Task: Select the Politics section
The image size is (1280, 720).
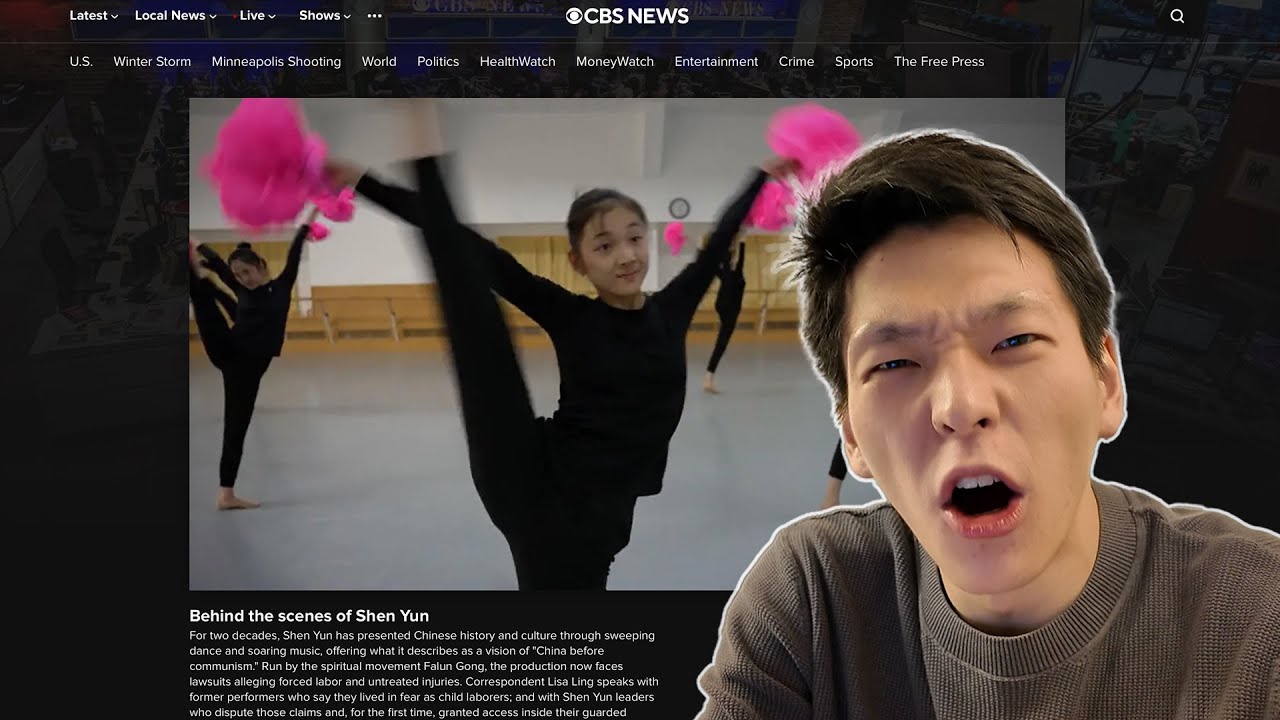Action: (438, 62)
